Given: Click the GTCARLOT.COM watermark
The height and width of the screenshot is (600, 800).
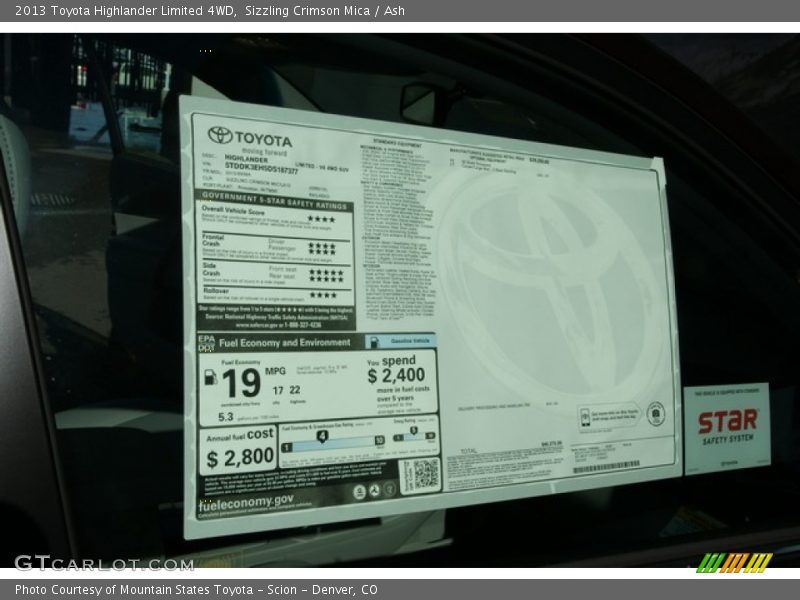Looking at the screenshot, I should tap(103, 563).
